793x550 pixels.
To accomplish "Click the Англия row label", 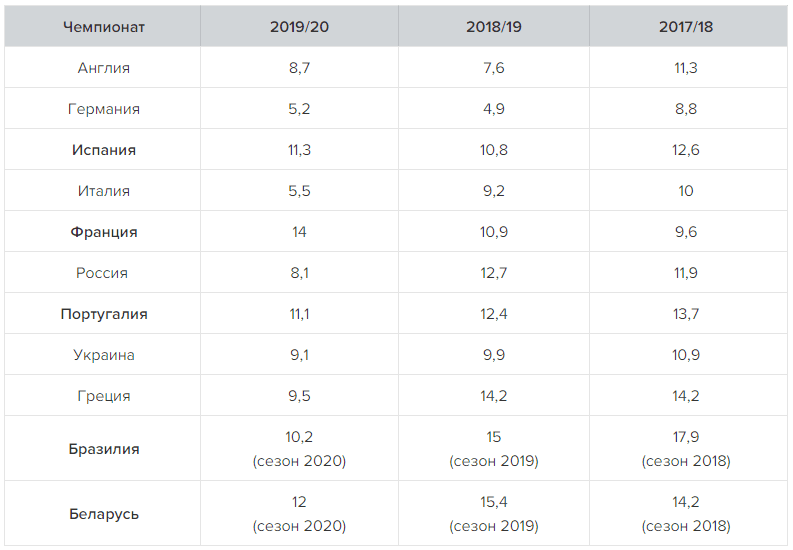I will [x=104, y=68].
